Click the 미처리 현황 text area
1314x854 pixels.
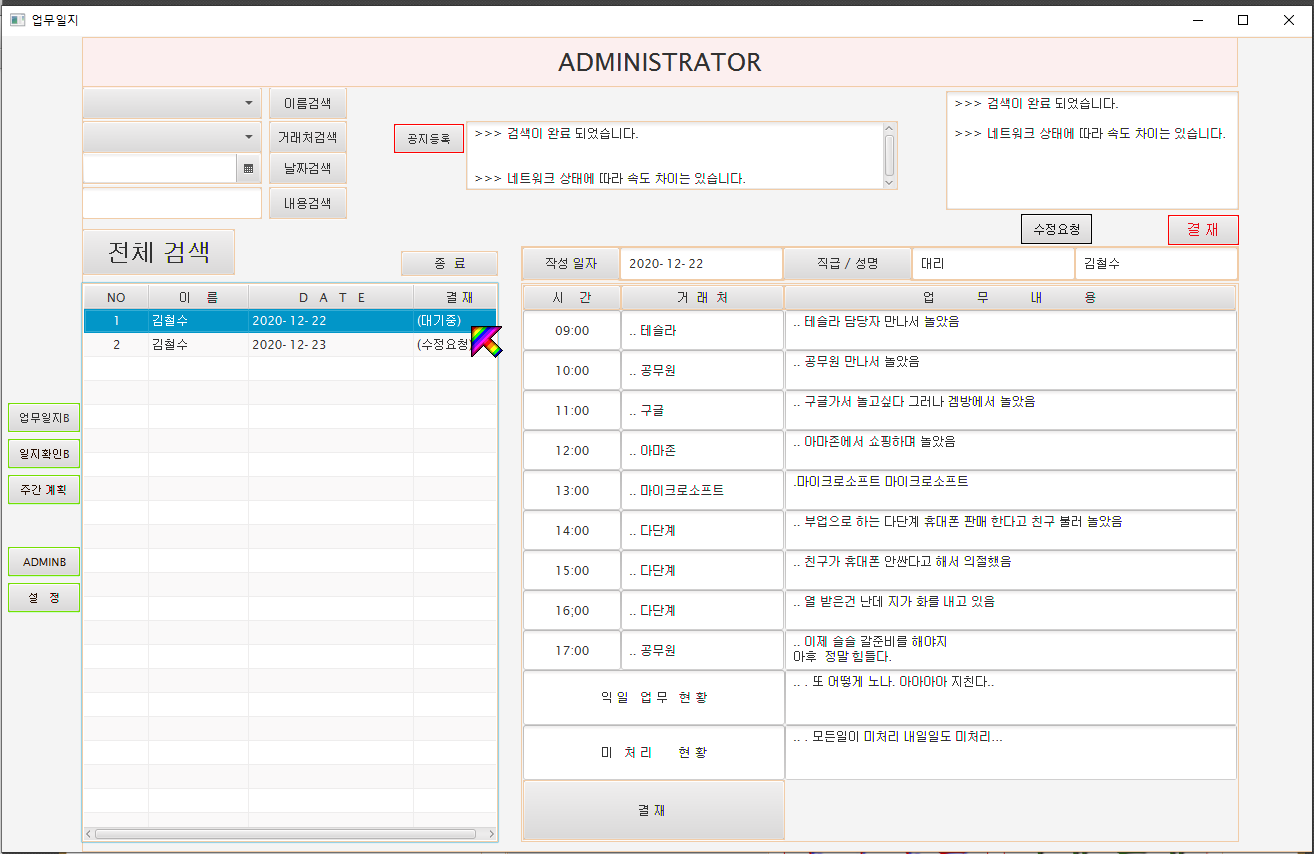point(1011,752)
